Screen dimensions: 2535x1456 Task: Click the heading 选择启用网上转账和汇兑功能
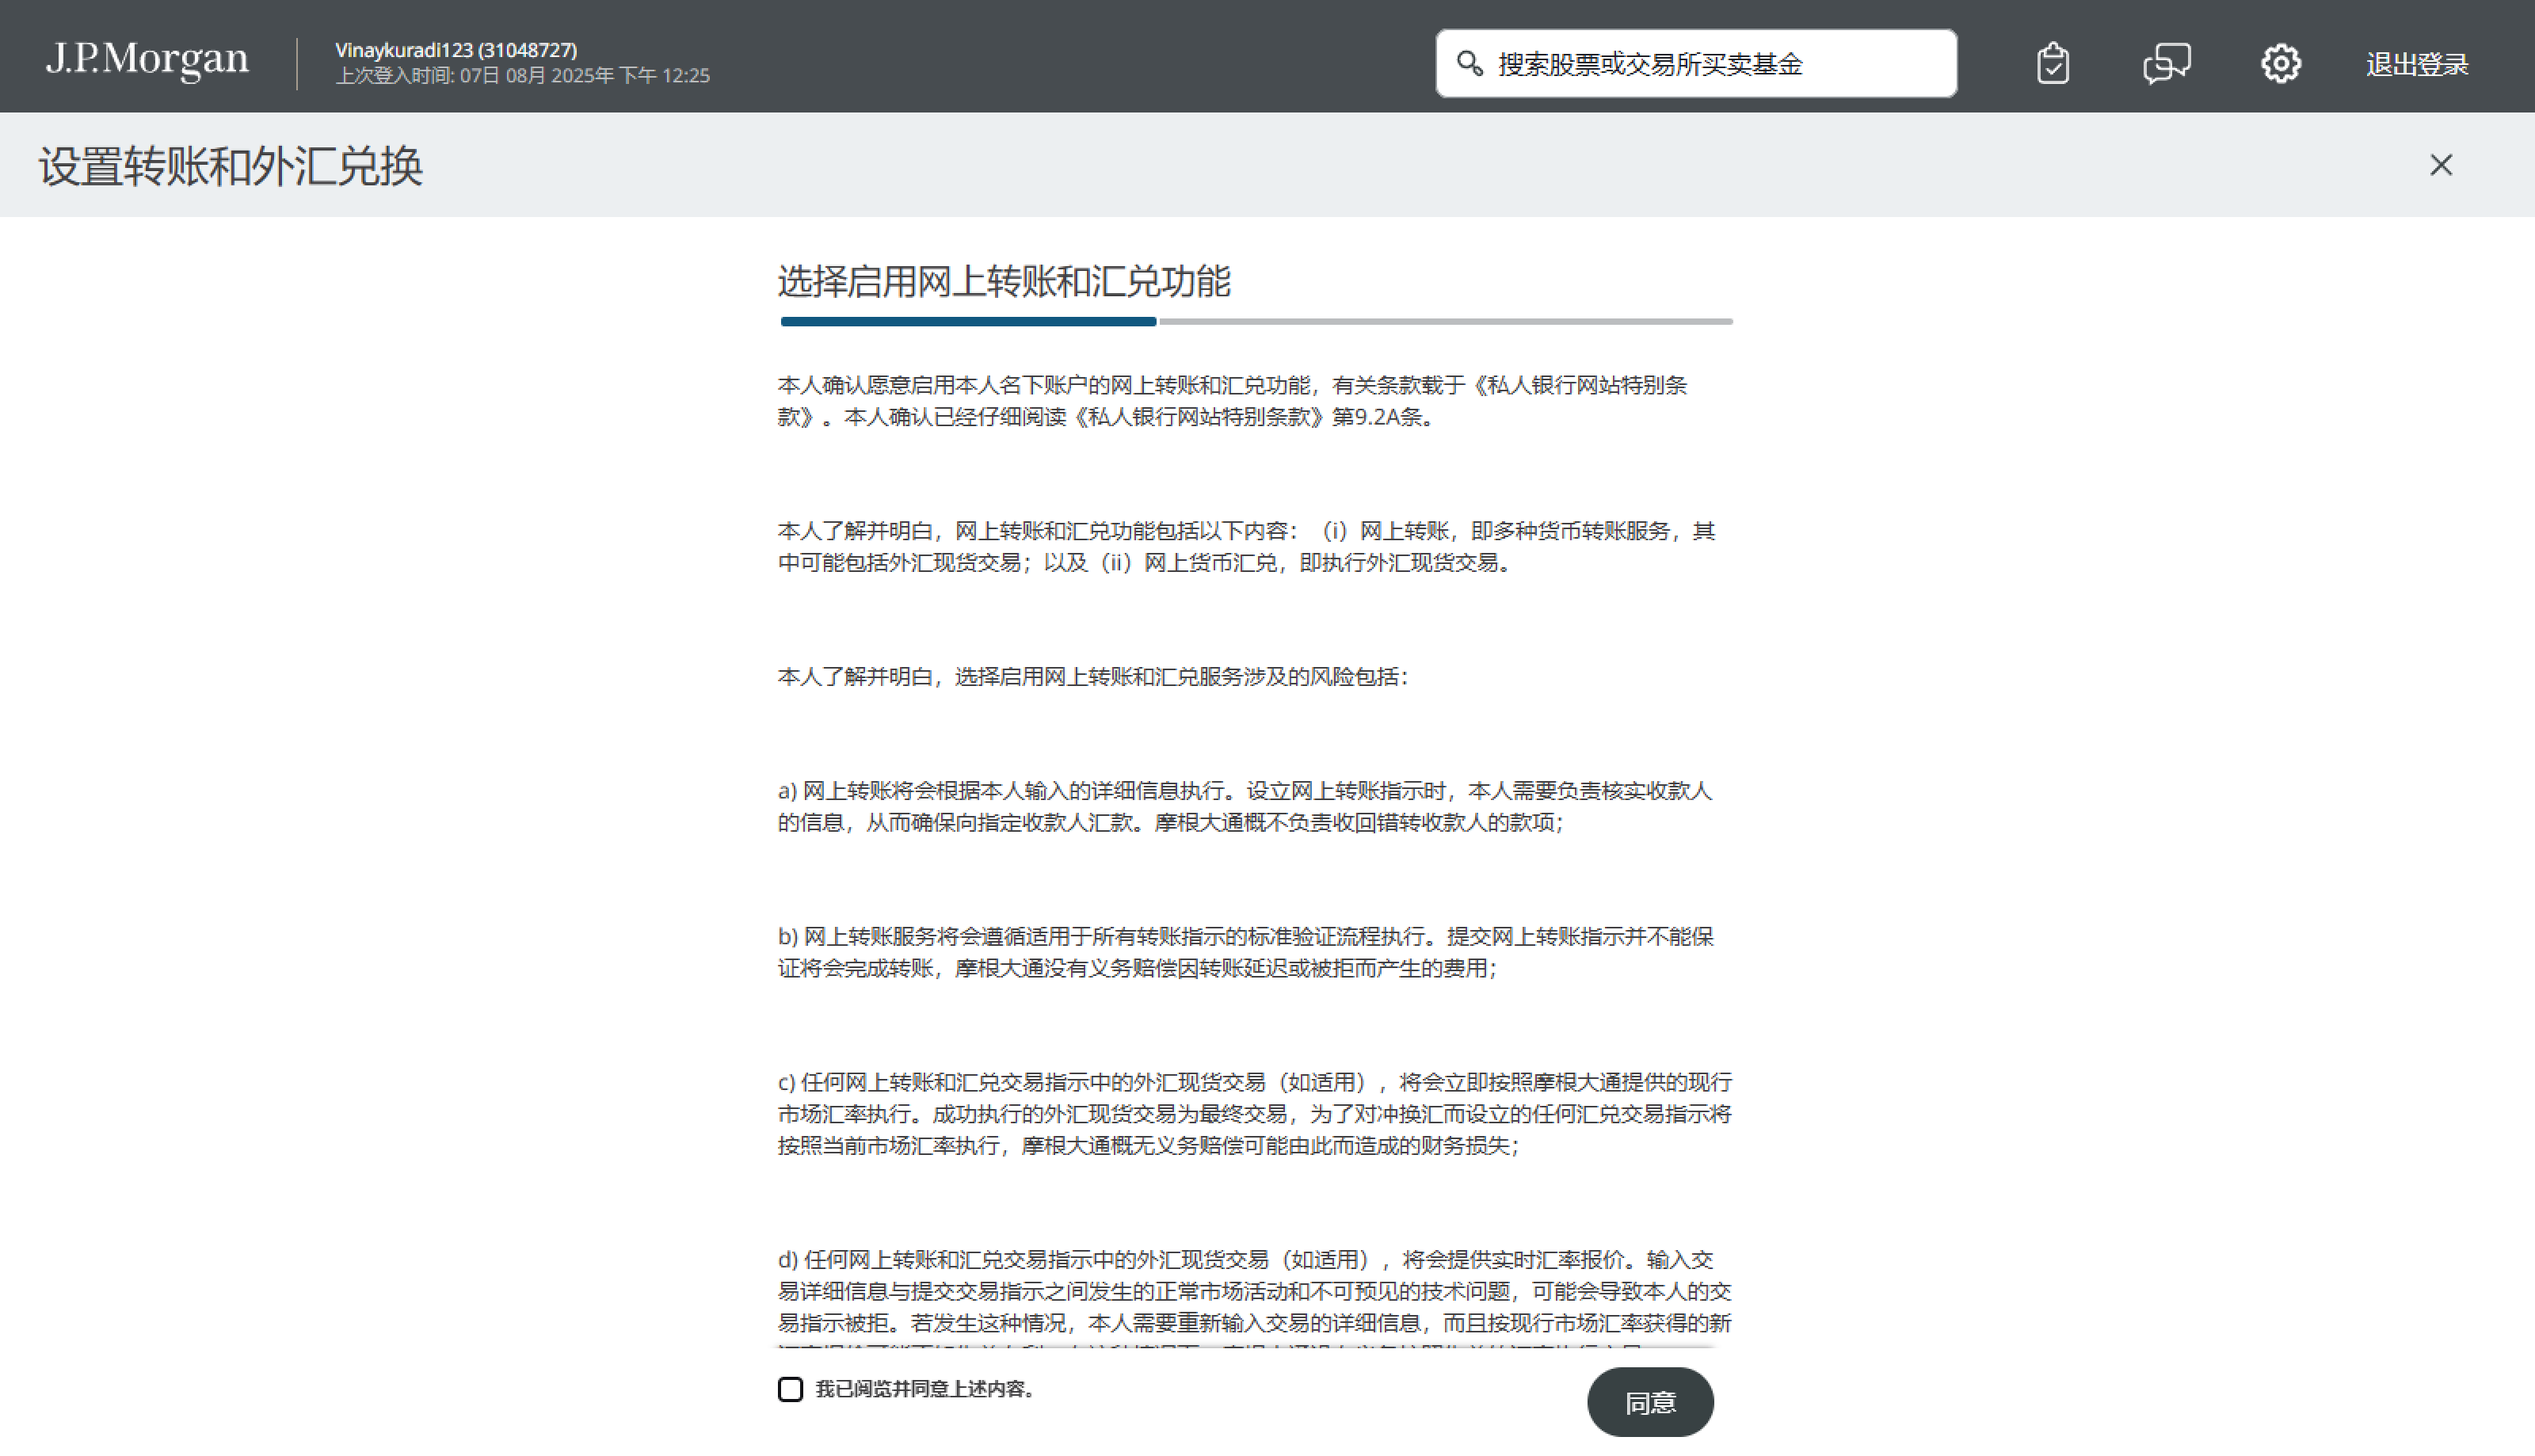click(x=1004, y=281)
